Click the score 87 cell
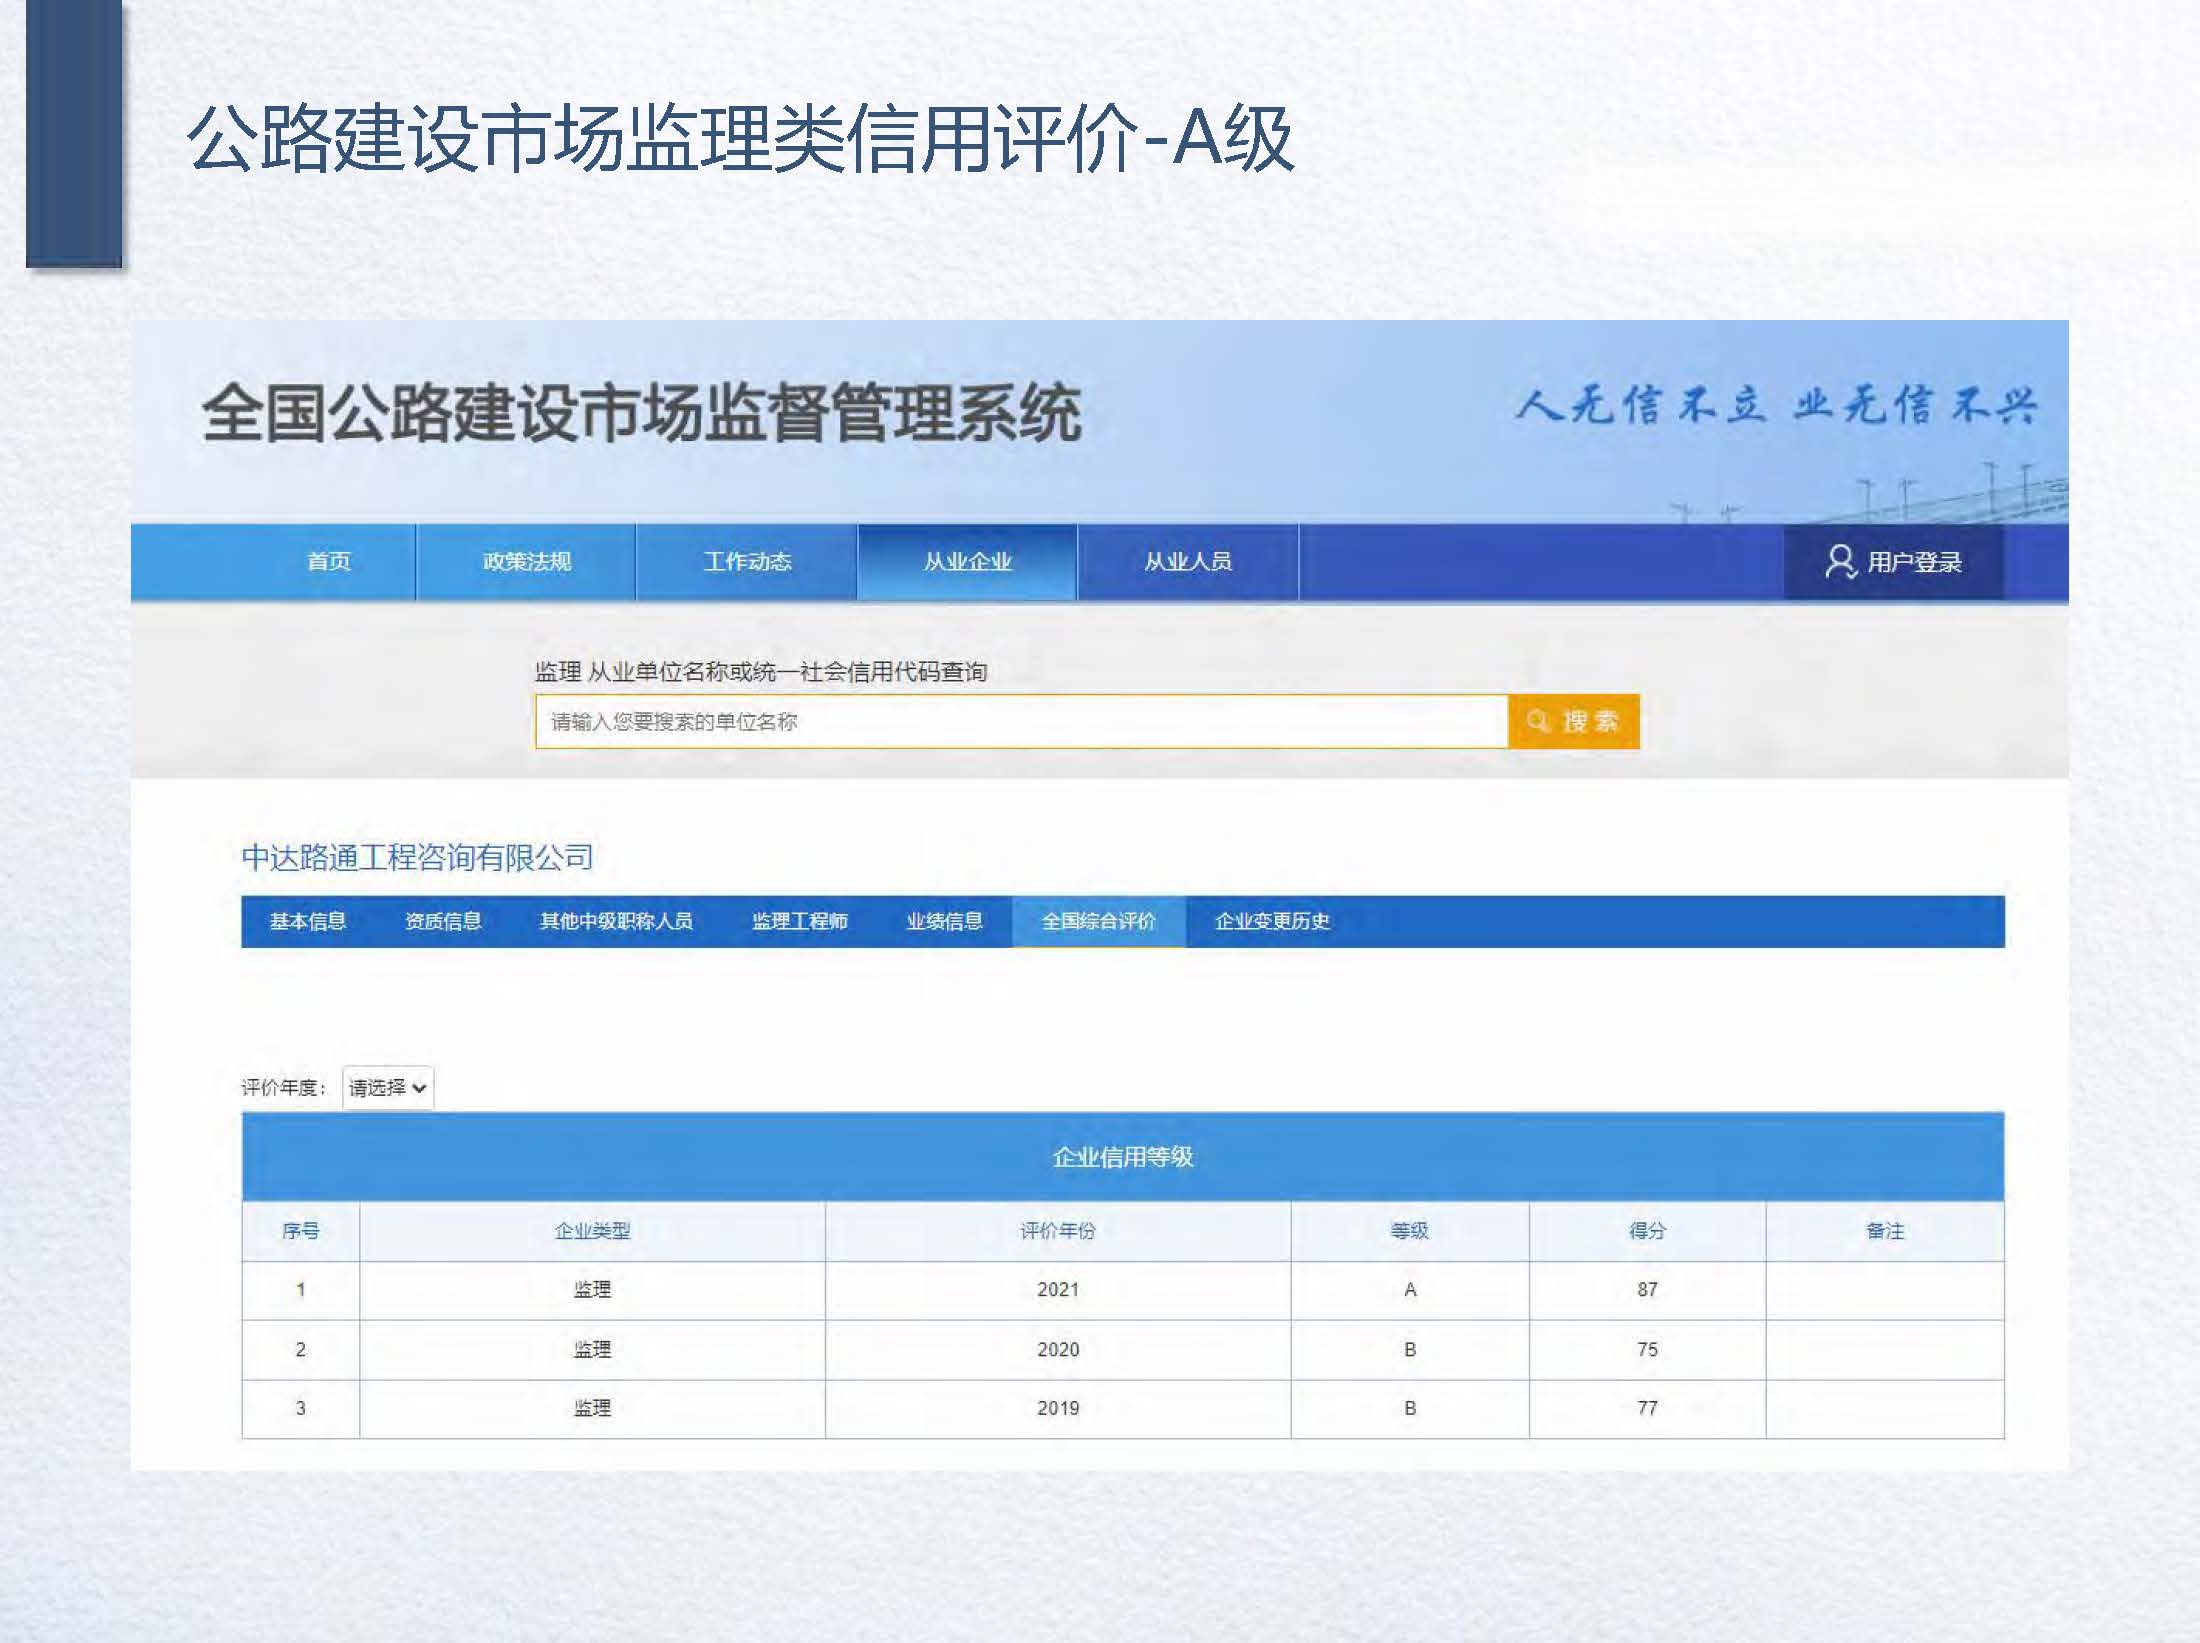The height and width of the screenshot is (1643, 2200). (1647, 1290)
